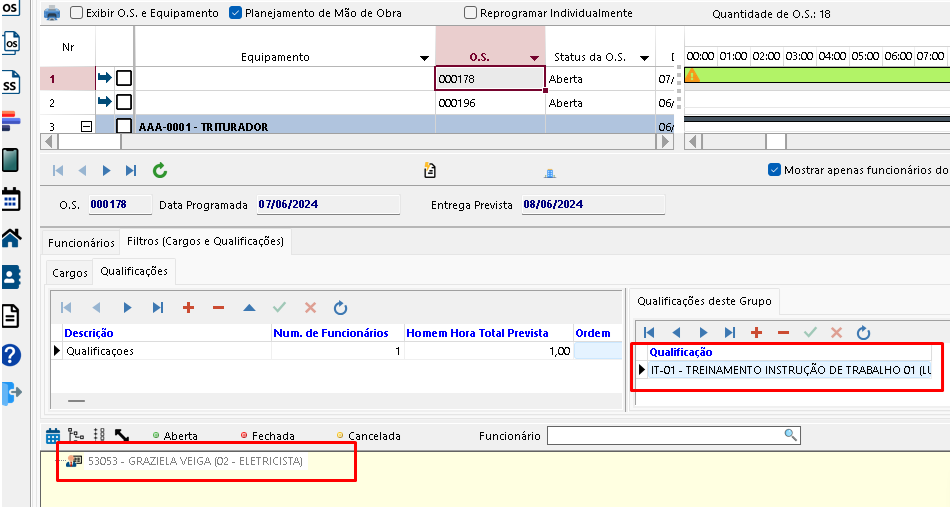Switch to the Funcionários tab

(81, 242)
